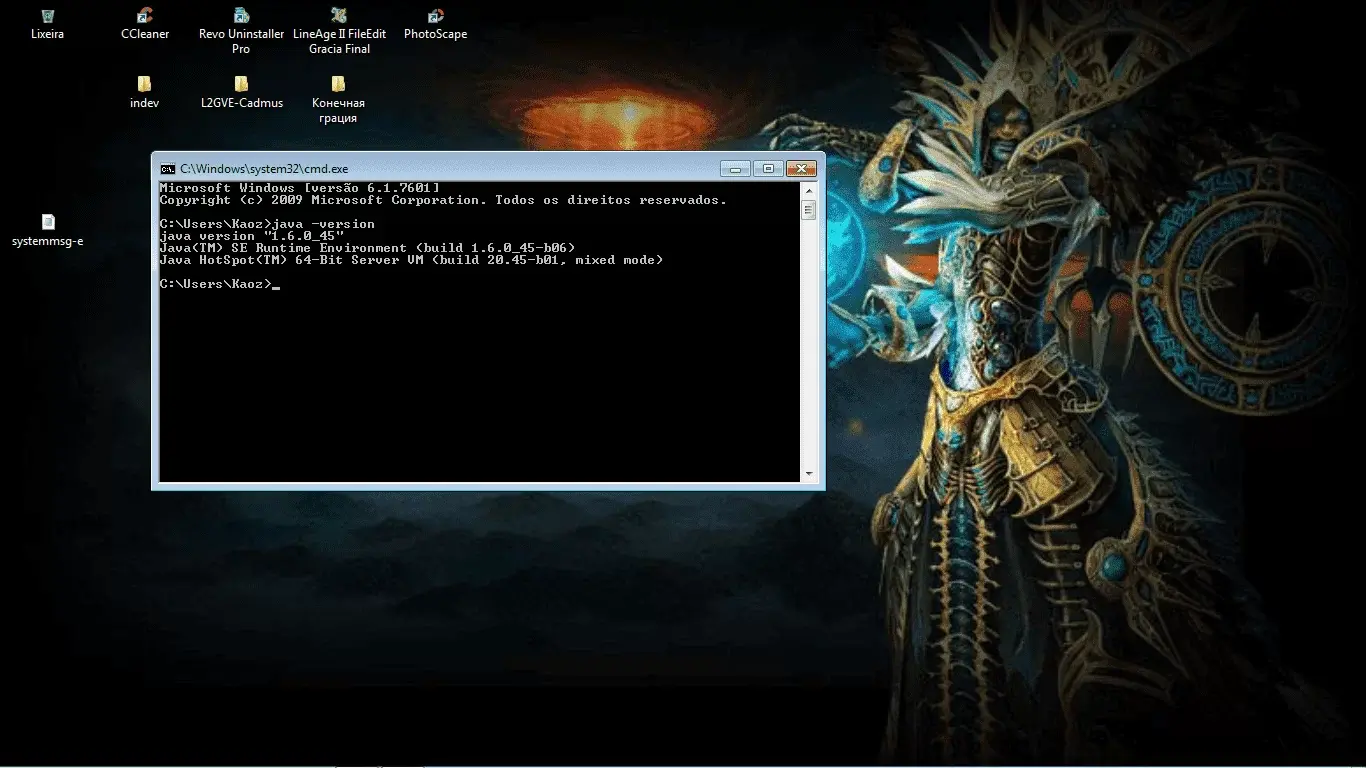Click the Copyright 2009 Microsoft Corporation line
Screen dimensions: 1366x768
(443, 200)
